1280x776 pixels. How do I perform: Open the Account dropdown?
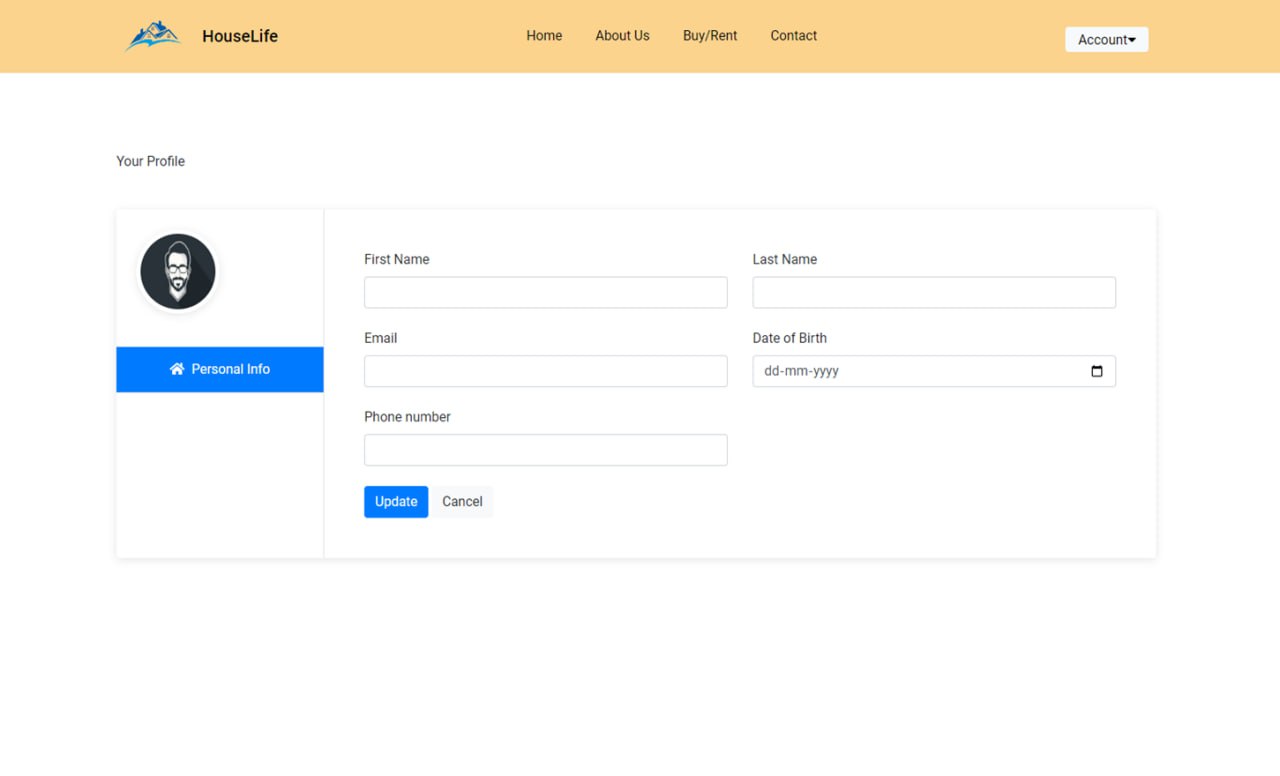coord(1106,39)
